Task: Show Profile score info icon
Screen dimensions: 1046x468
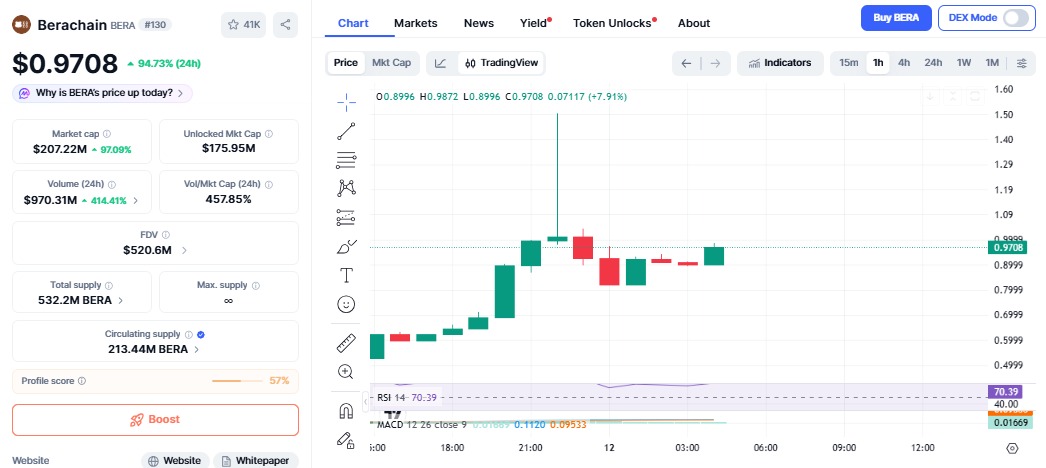Action: (81, 381)
